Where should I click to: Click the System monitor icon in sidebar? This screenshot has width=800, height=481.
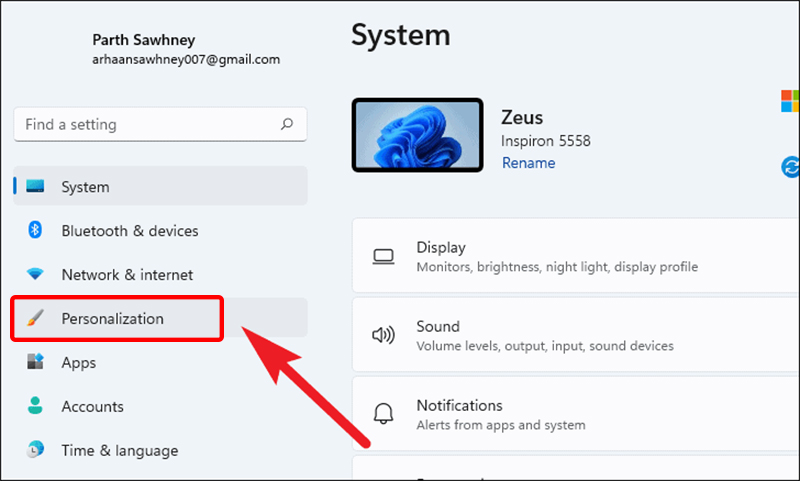pos(35,186)
